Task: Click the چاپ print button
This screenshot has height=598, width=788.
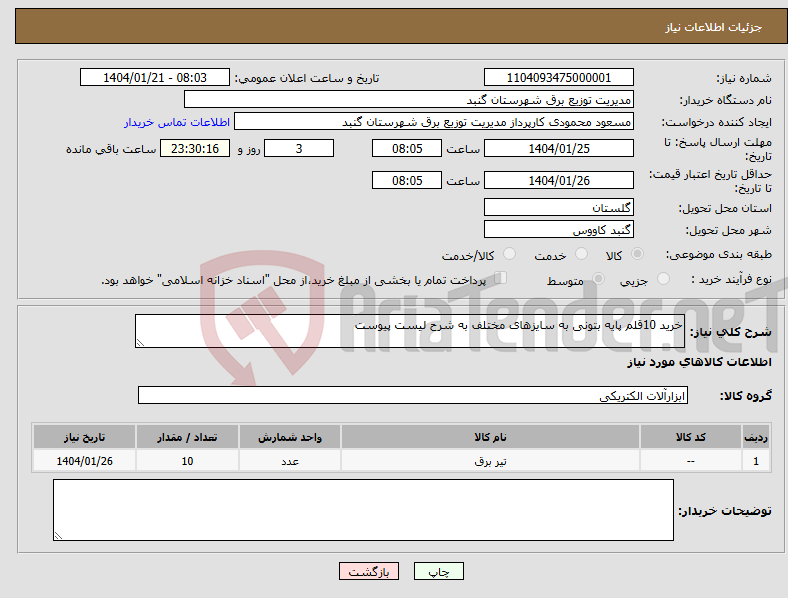Action: (439, 571)
